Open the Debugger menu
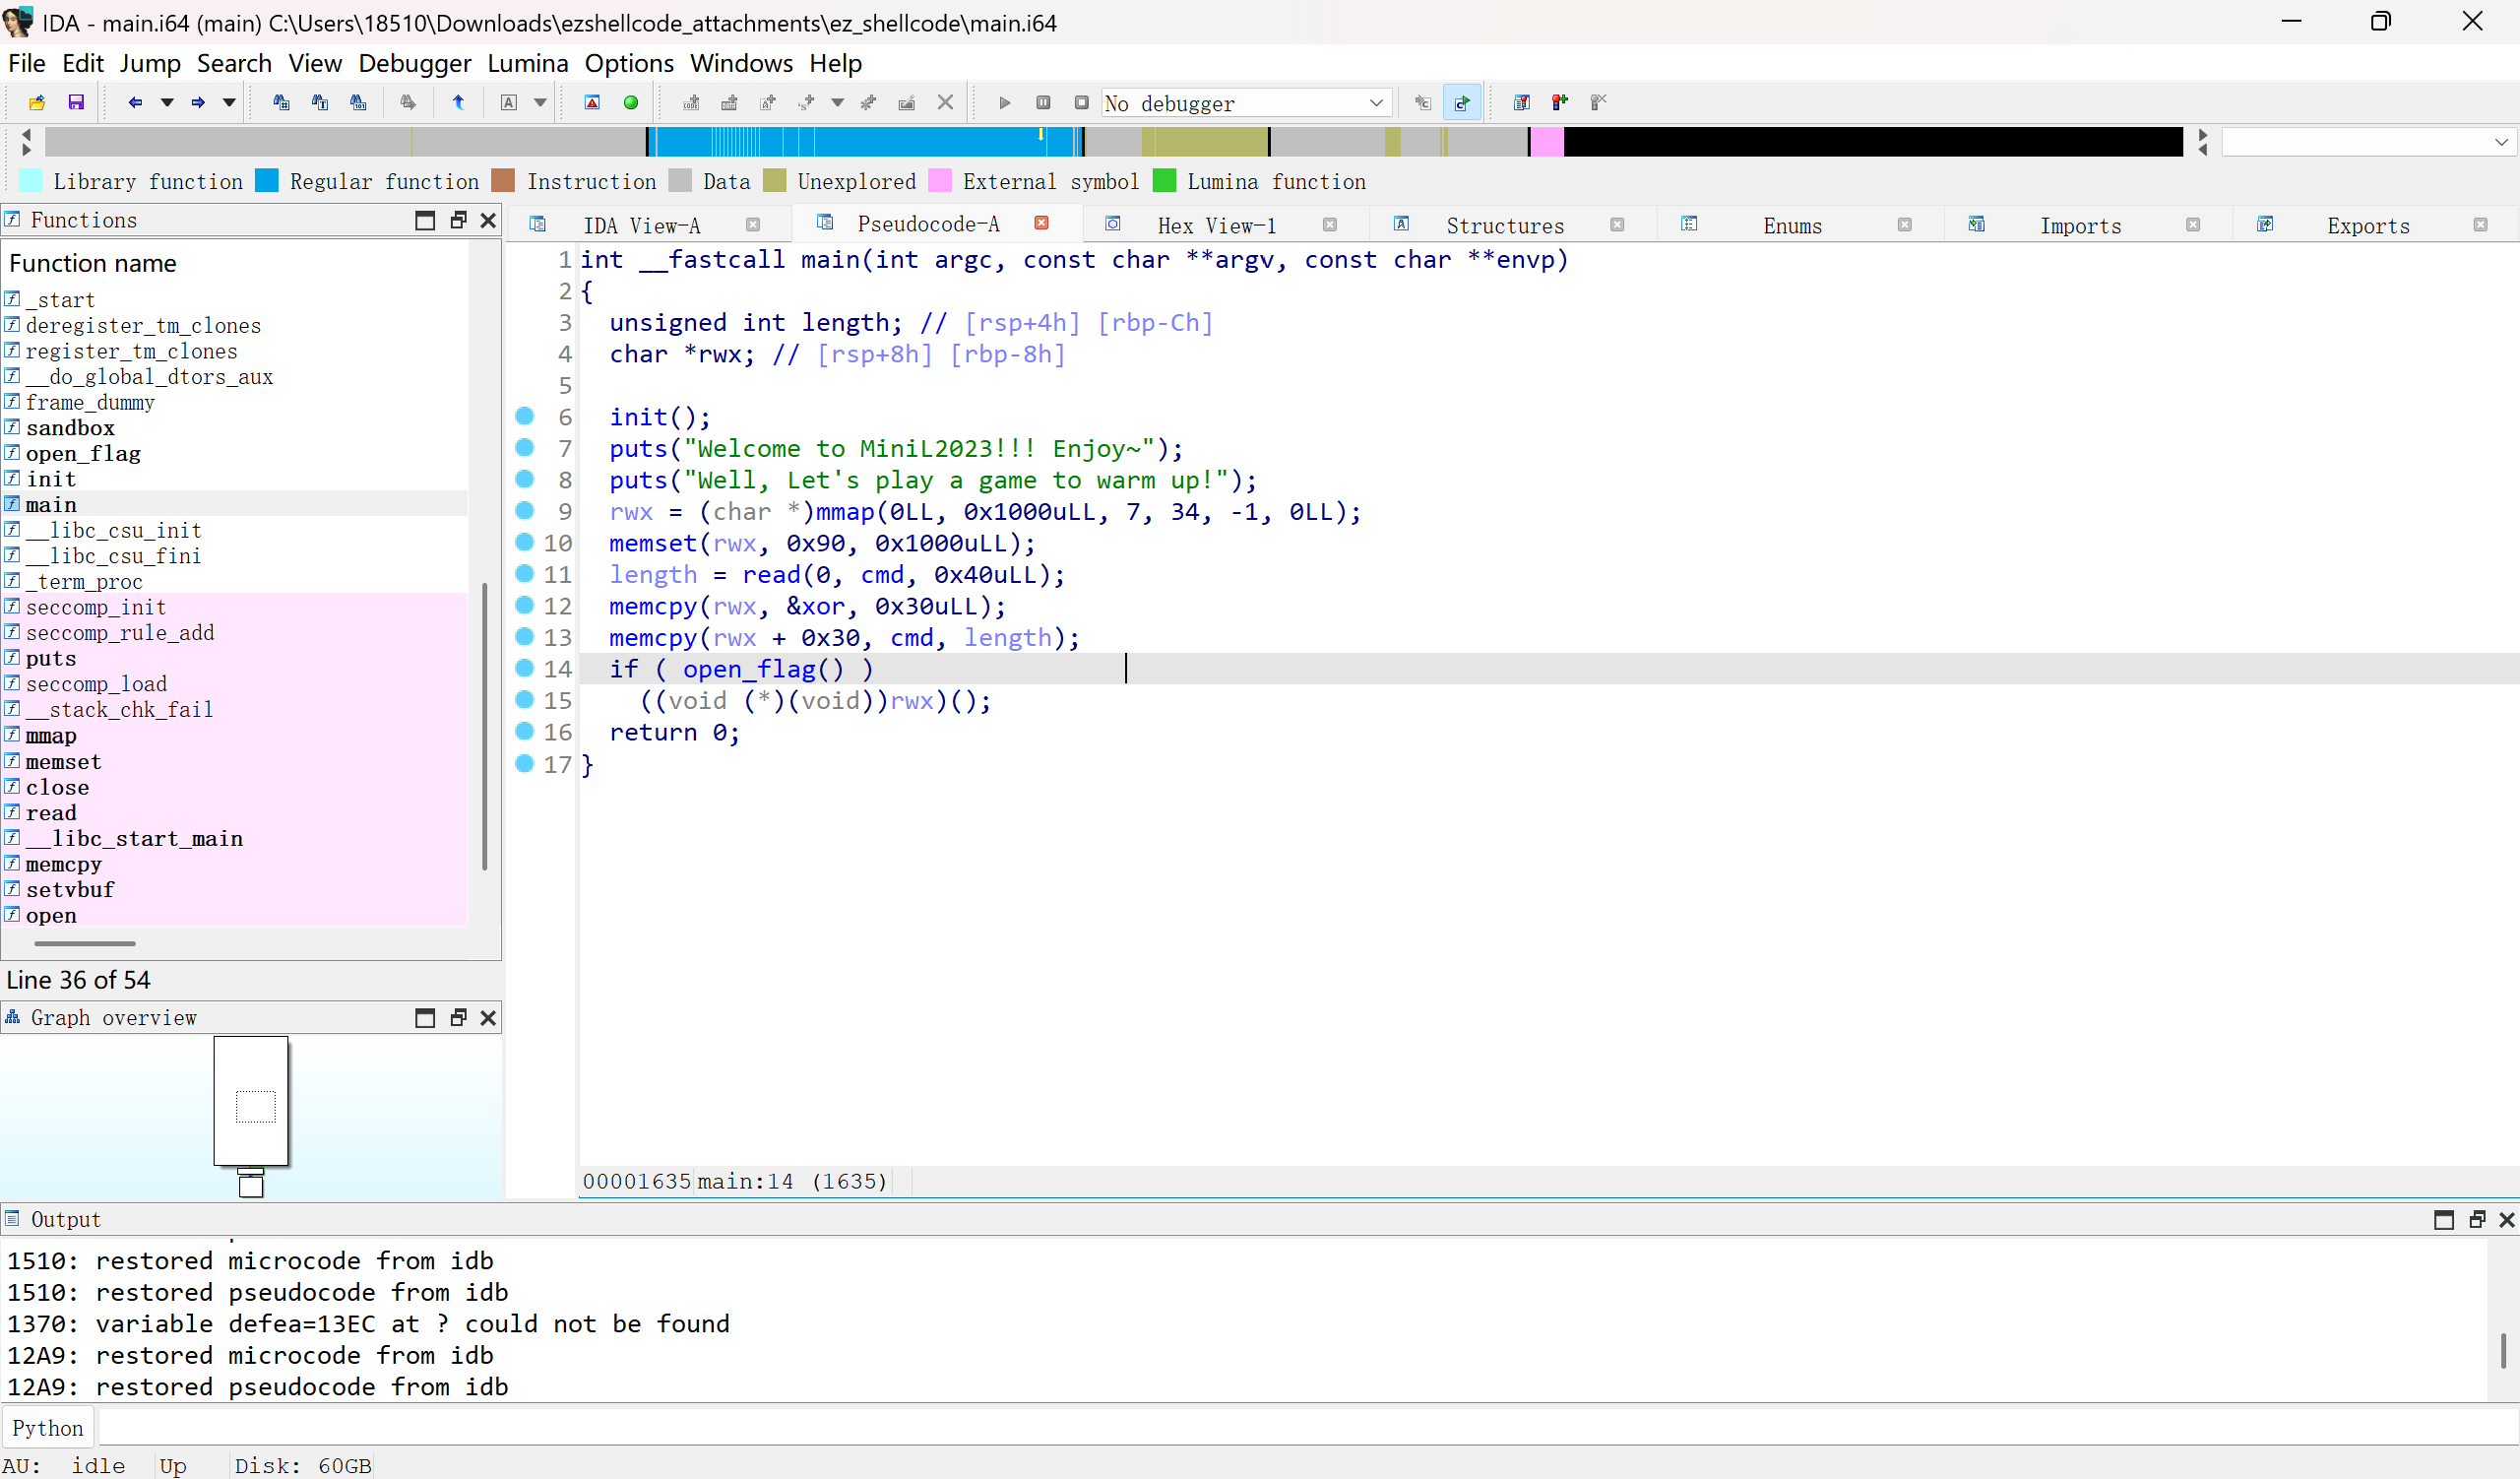Viewport: 2520px width, 1479px height. click(414, 63)
